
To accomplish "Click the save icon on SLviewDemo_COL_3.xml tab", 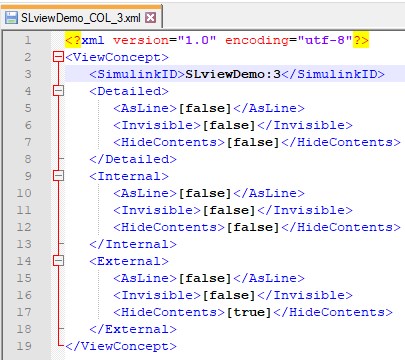I will click(12, 18).
